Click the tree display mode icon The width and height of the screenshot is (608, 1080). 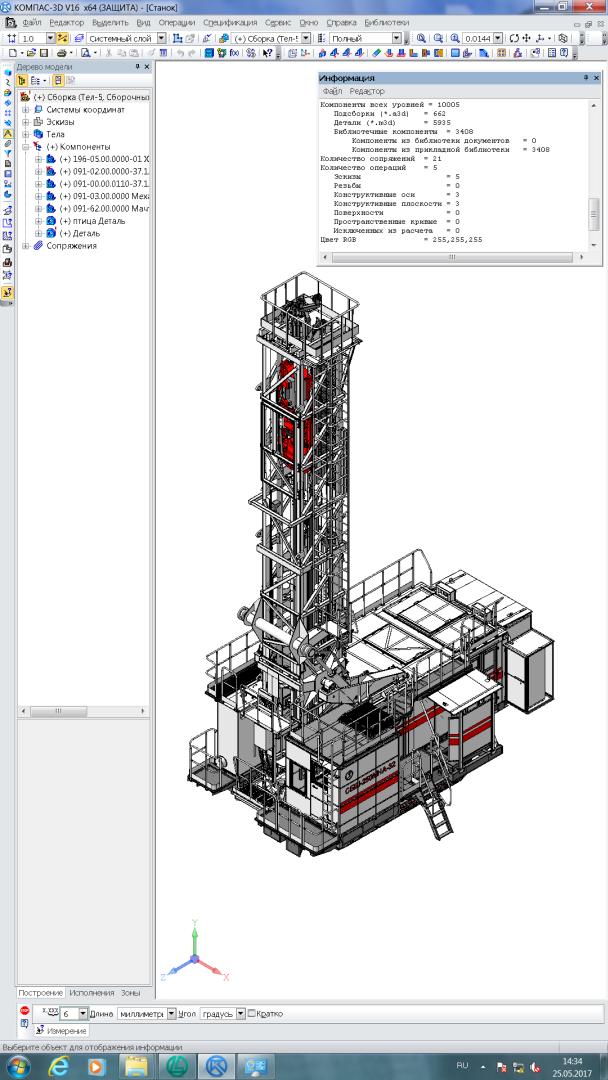pos(23,80)
